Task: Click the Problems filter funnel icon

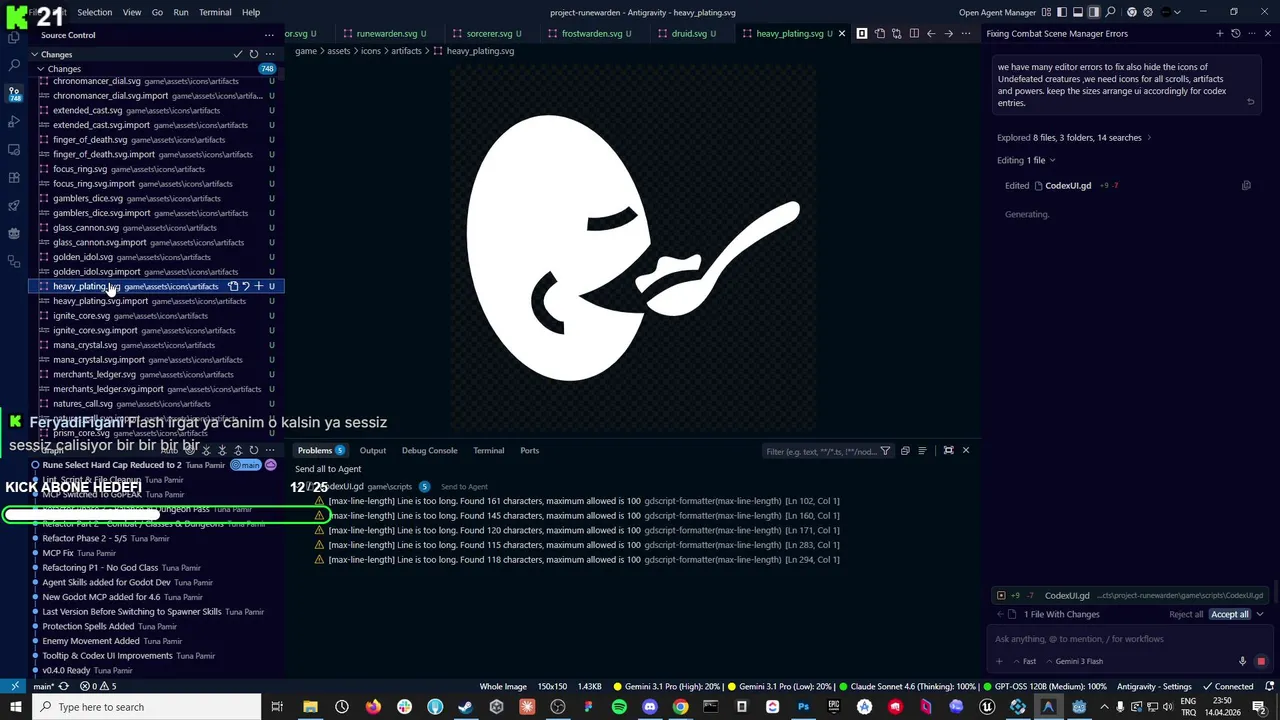Action: pyautogui.click(x=885, y=451)
